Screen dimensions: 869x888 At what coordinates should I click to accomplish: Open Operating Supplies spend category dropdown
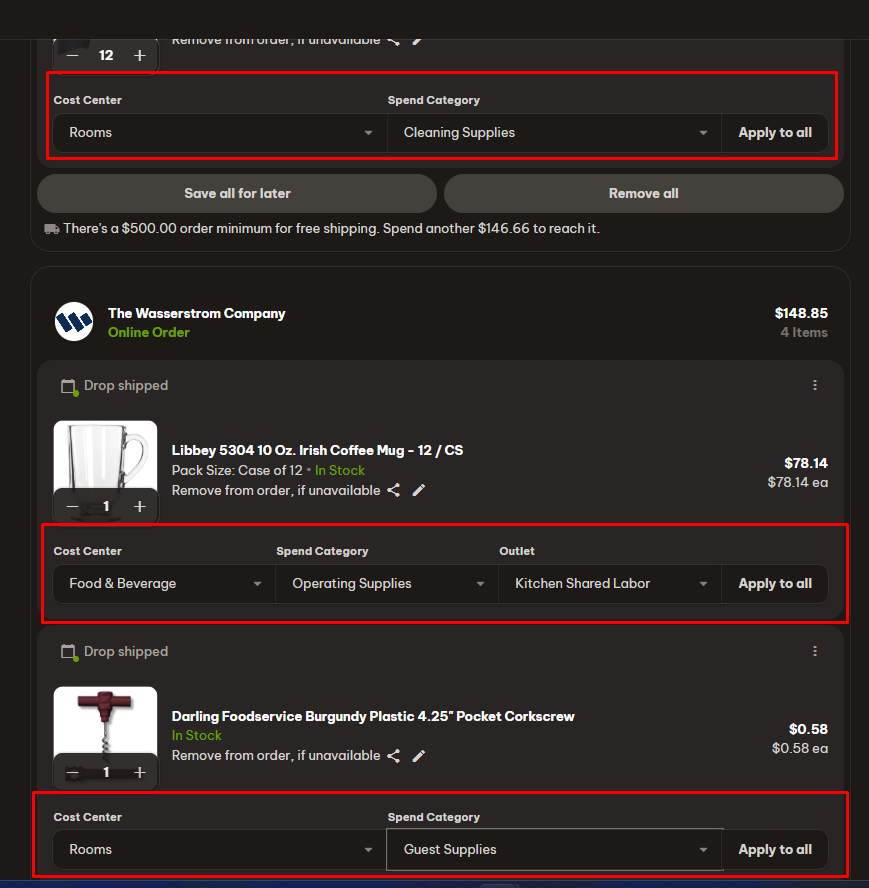(387, 584)
